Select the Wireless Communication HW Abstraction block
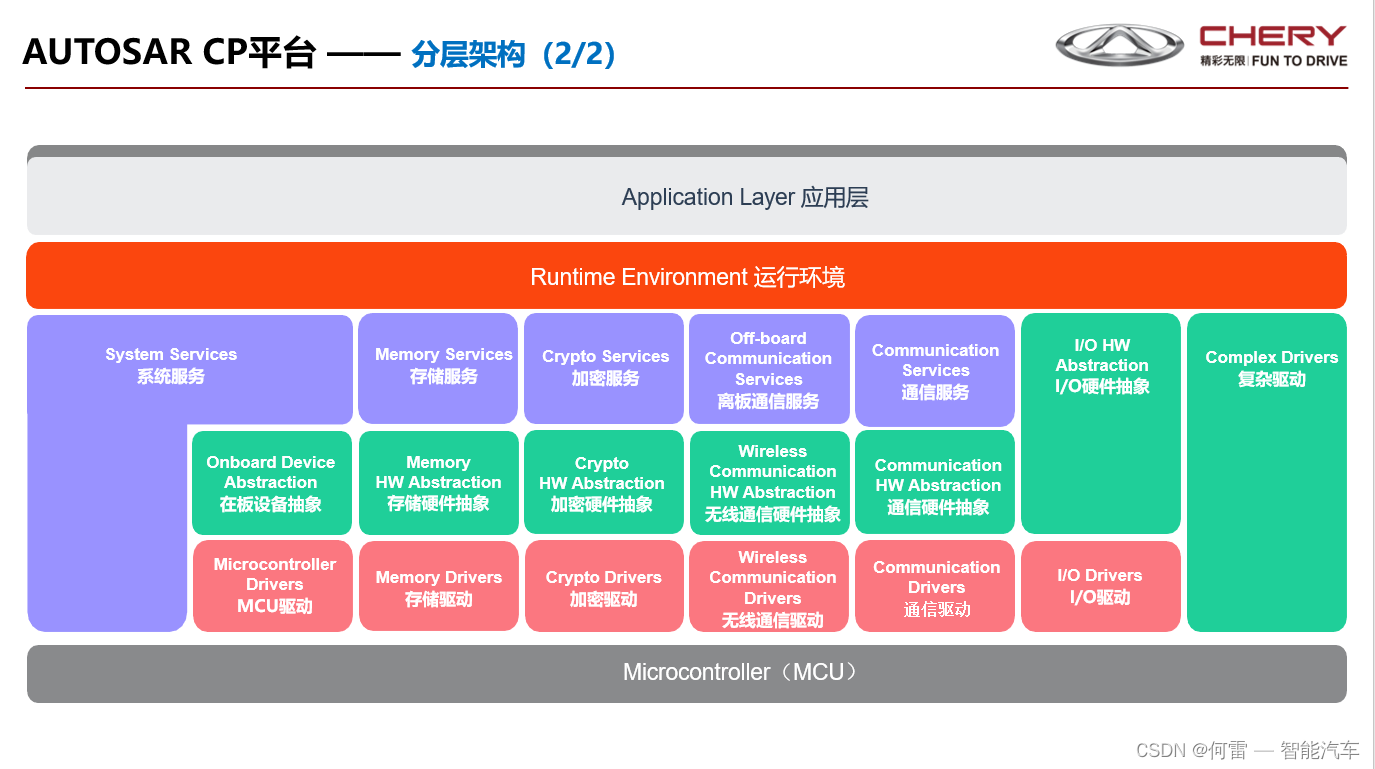The height and width of the screenshot is (769, 1375). click(769, 482)
